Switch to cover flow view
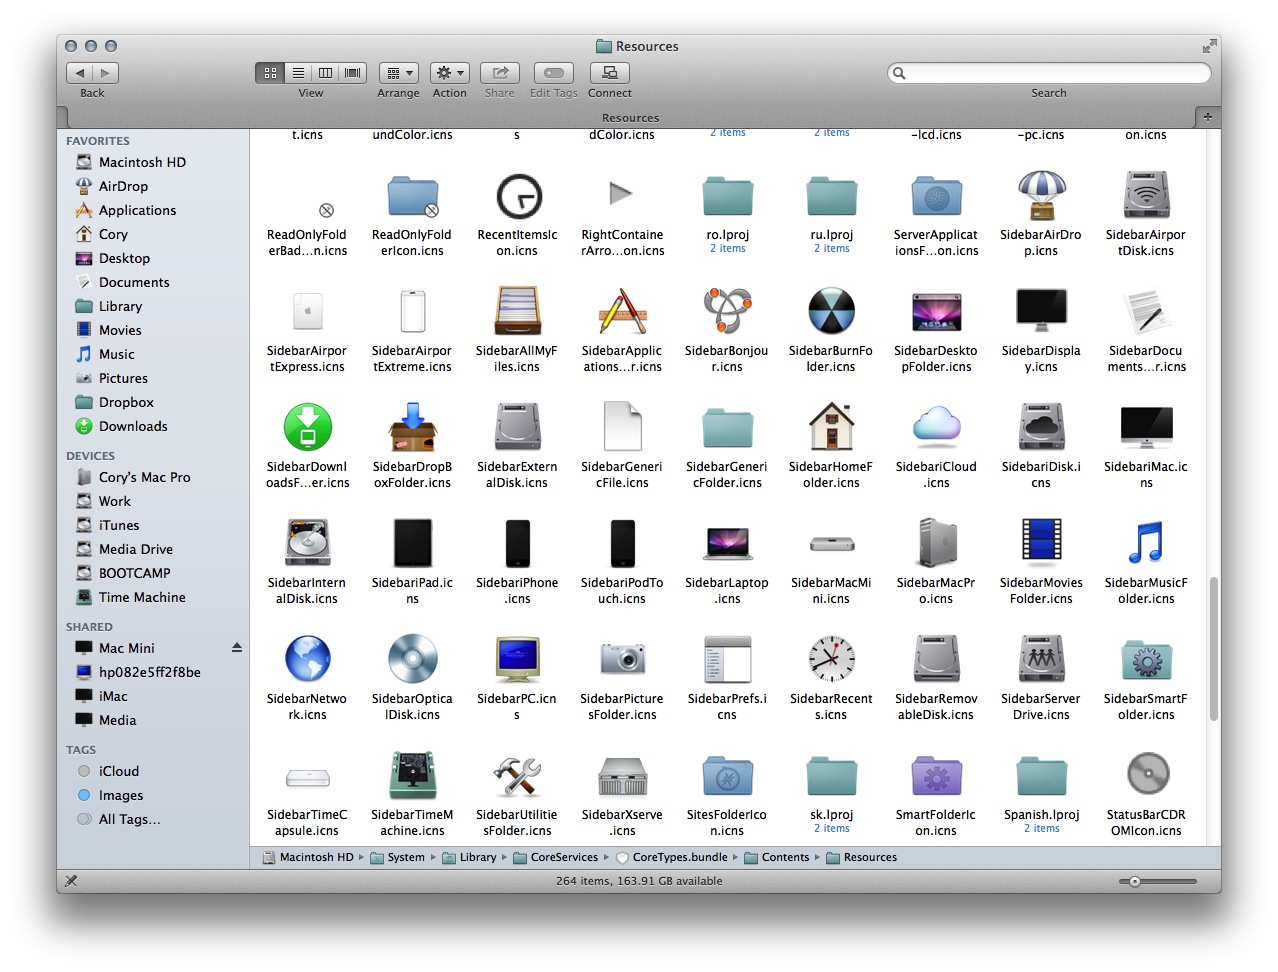This screenshot has height=972, width=1278. click(352, 72)
